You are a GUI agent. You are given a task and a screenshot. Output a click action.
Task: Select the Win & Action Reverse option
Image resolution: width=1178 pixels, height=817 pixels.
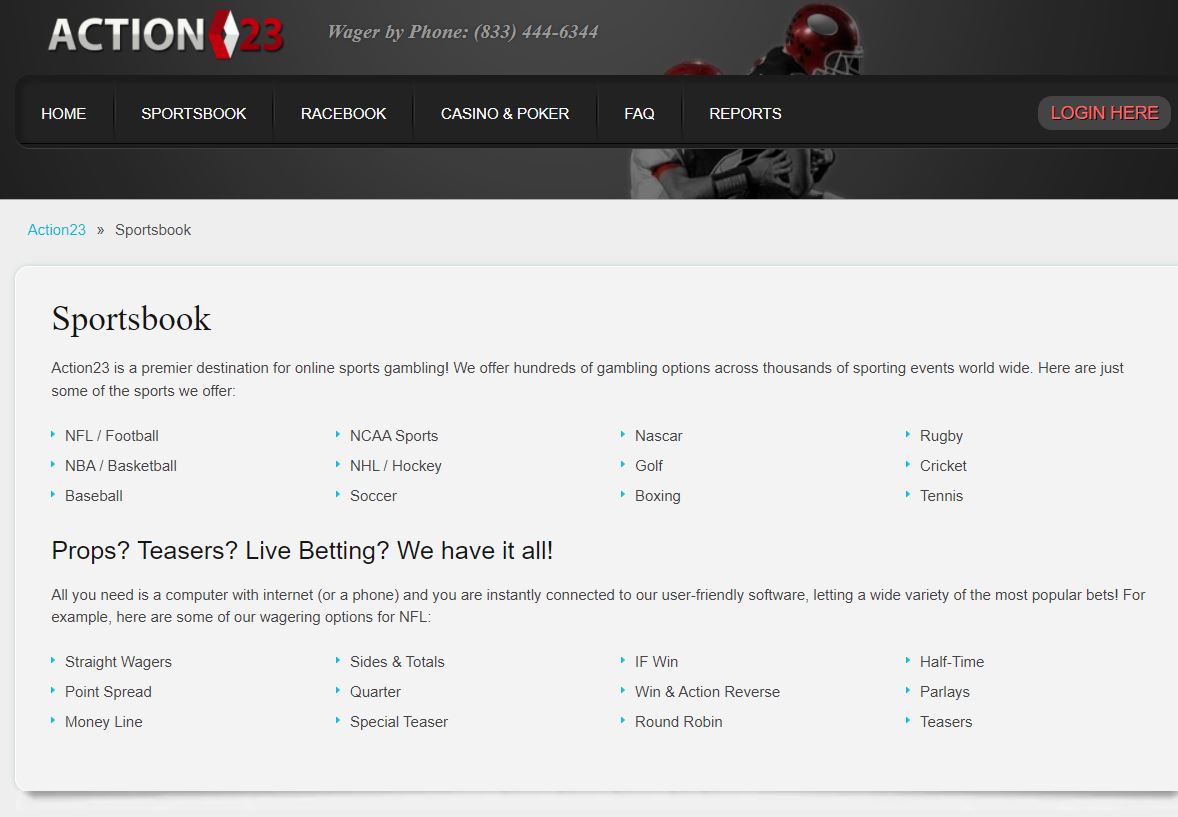point(708,692)
